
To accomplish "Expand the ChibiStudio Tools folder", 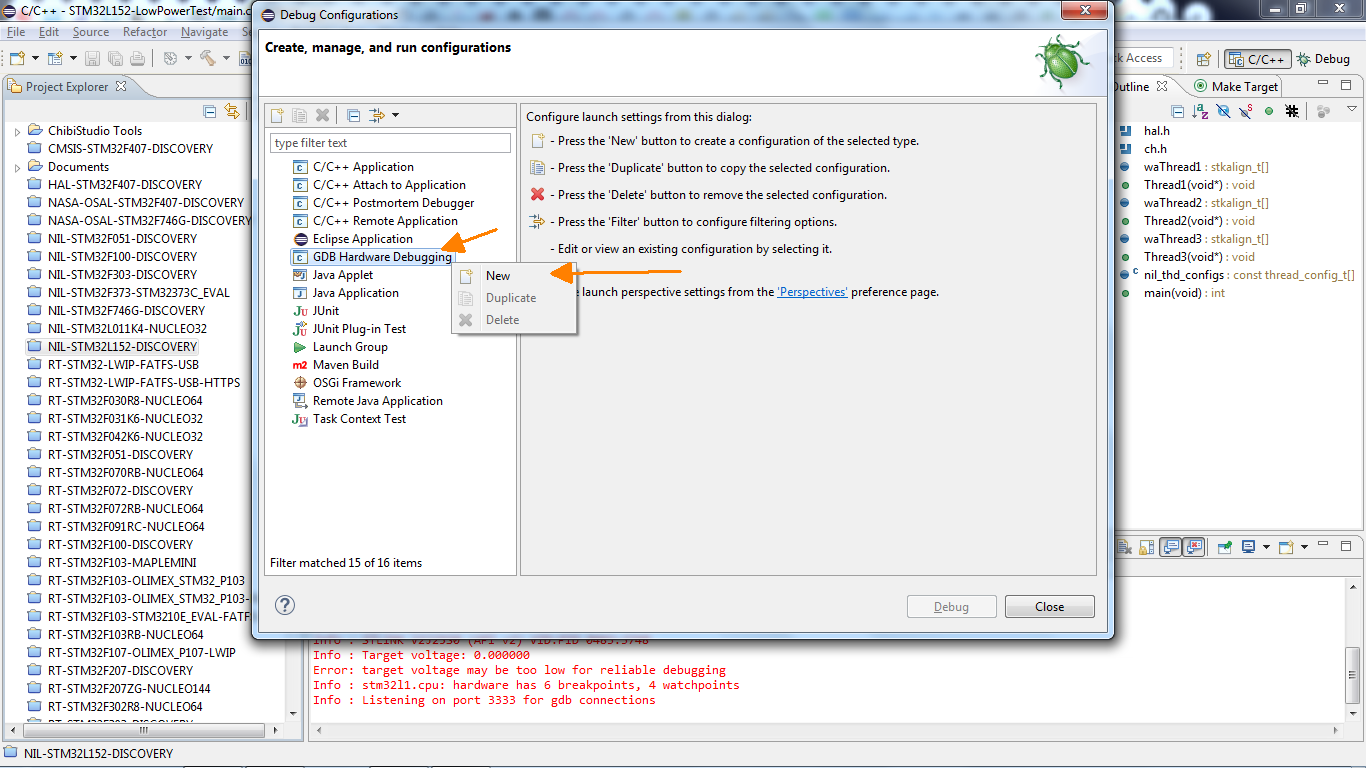I will [17, 131].
